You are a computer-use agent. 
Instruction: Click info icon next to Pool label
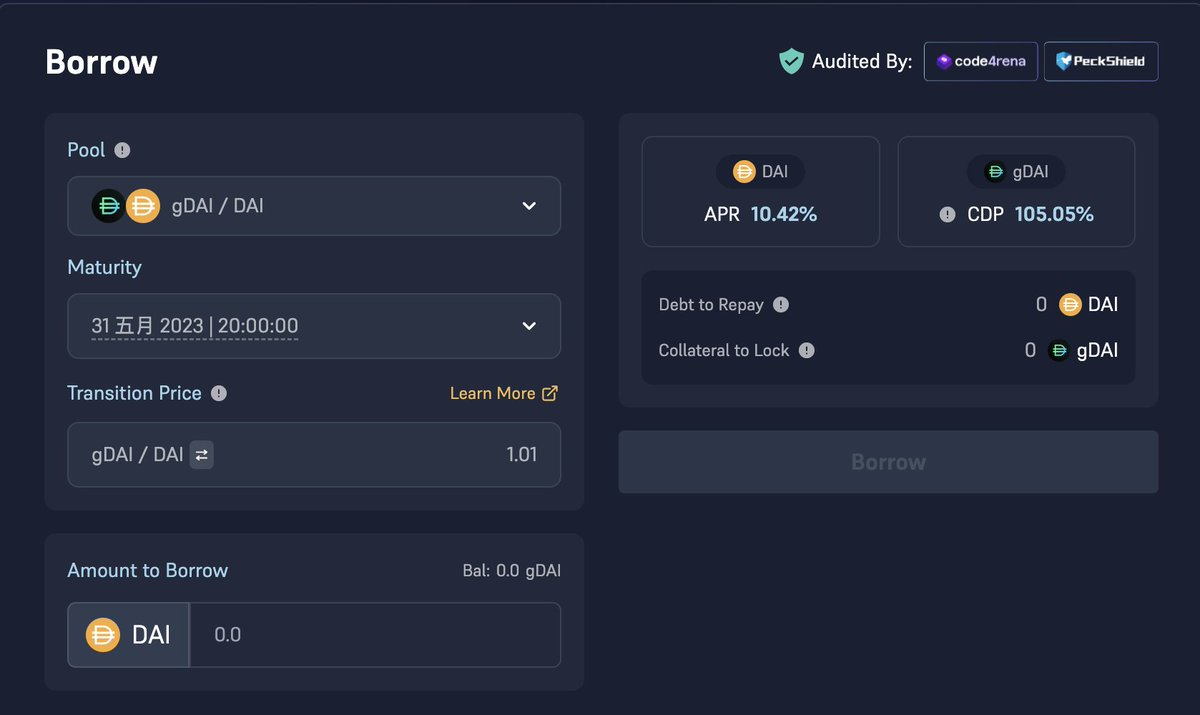pos(122,150)
